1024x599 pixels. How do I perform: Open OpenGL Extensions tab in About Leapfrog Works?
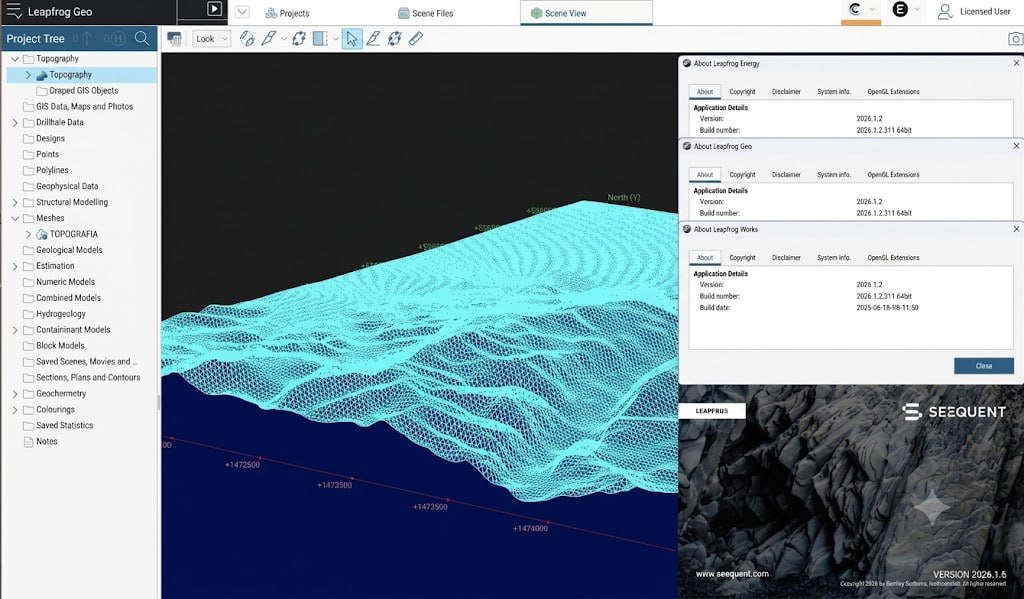pyautogui.click(x=893, y=257)
